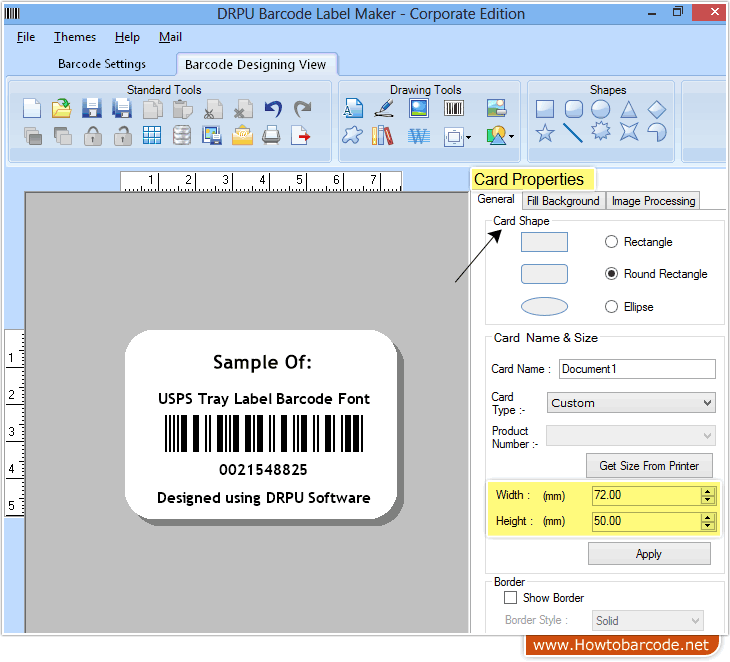
Task: Open the General properties tab
Action: tap(496, 199)
